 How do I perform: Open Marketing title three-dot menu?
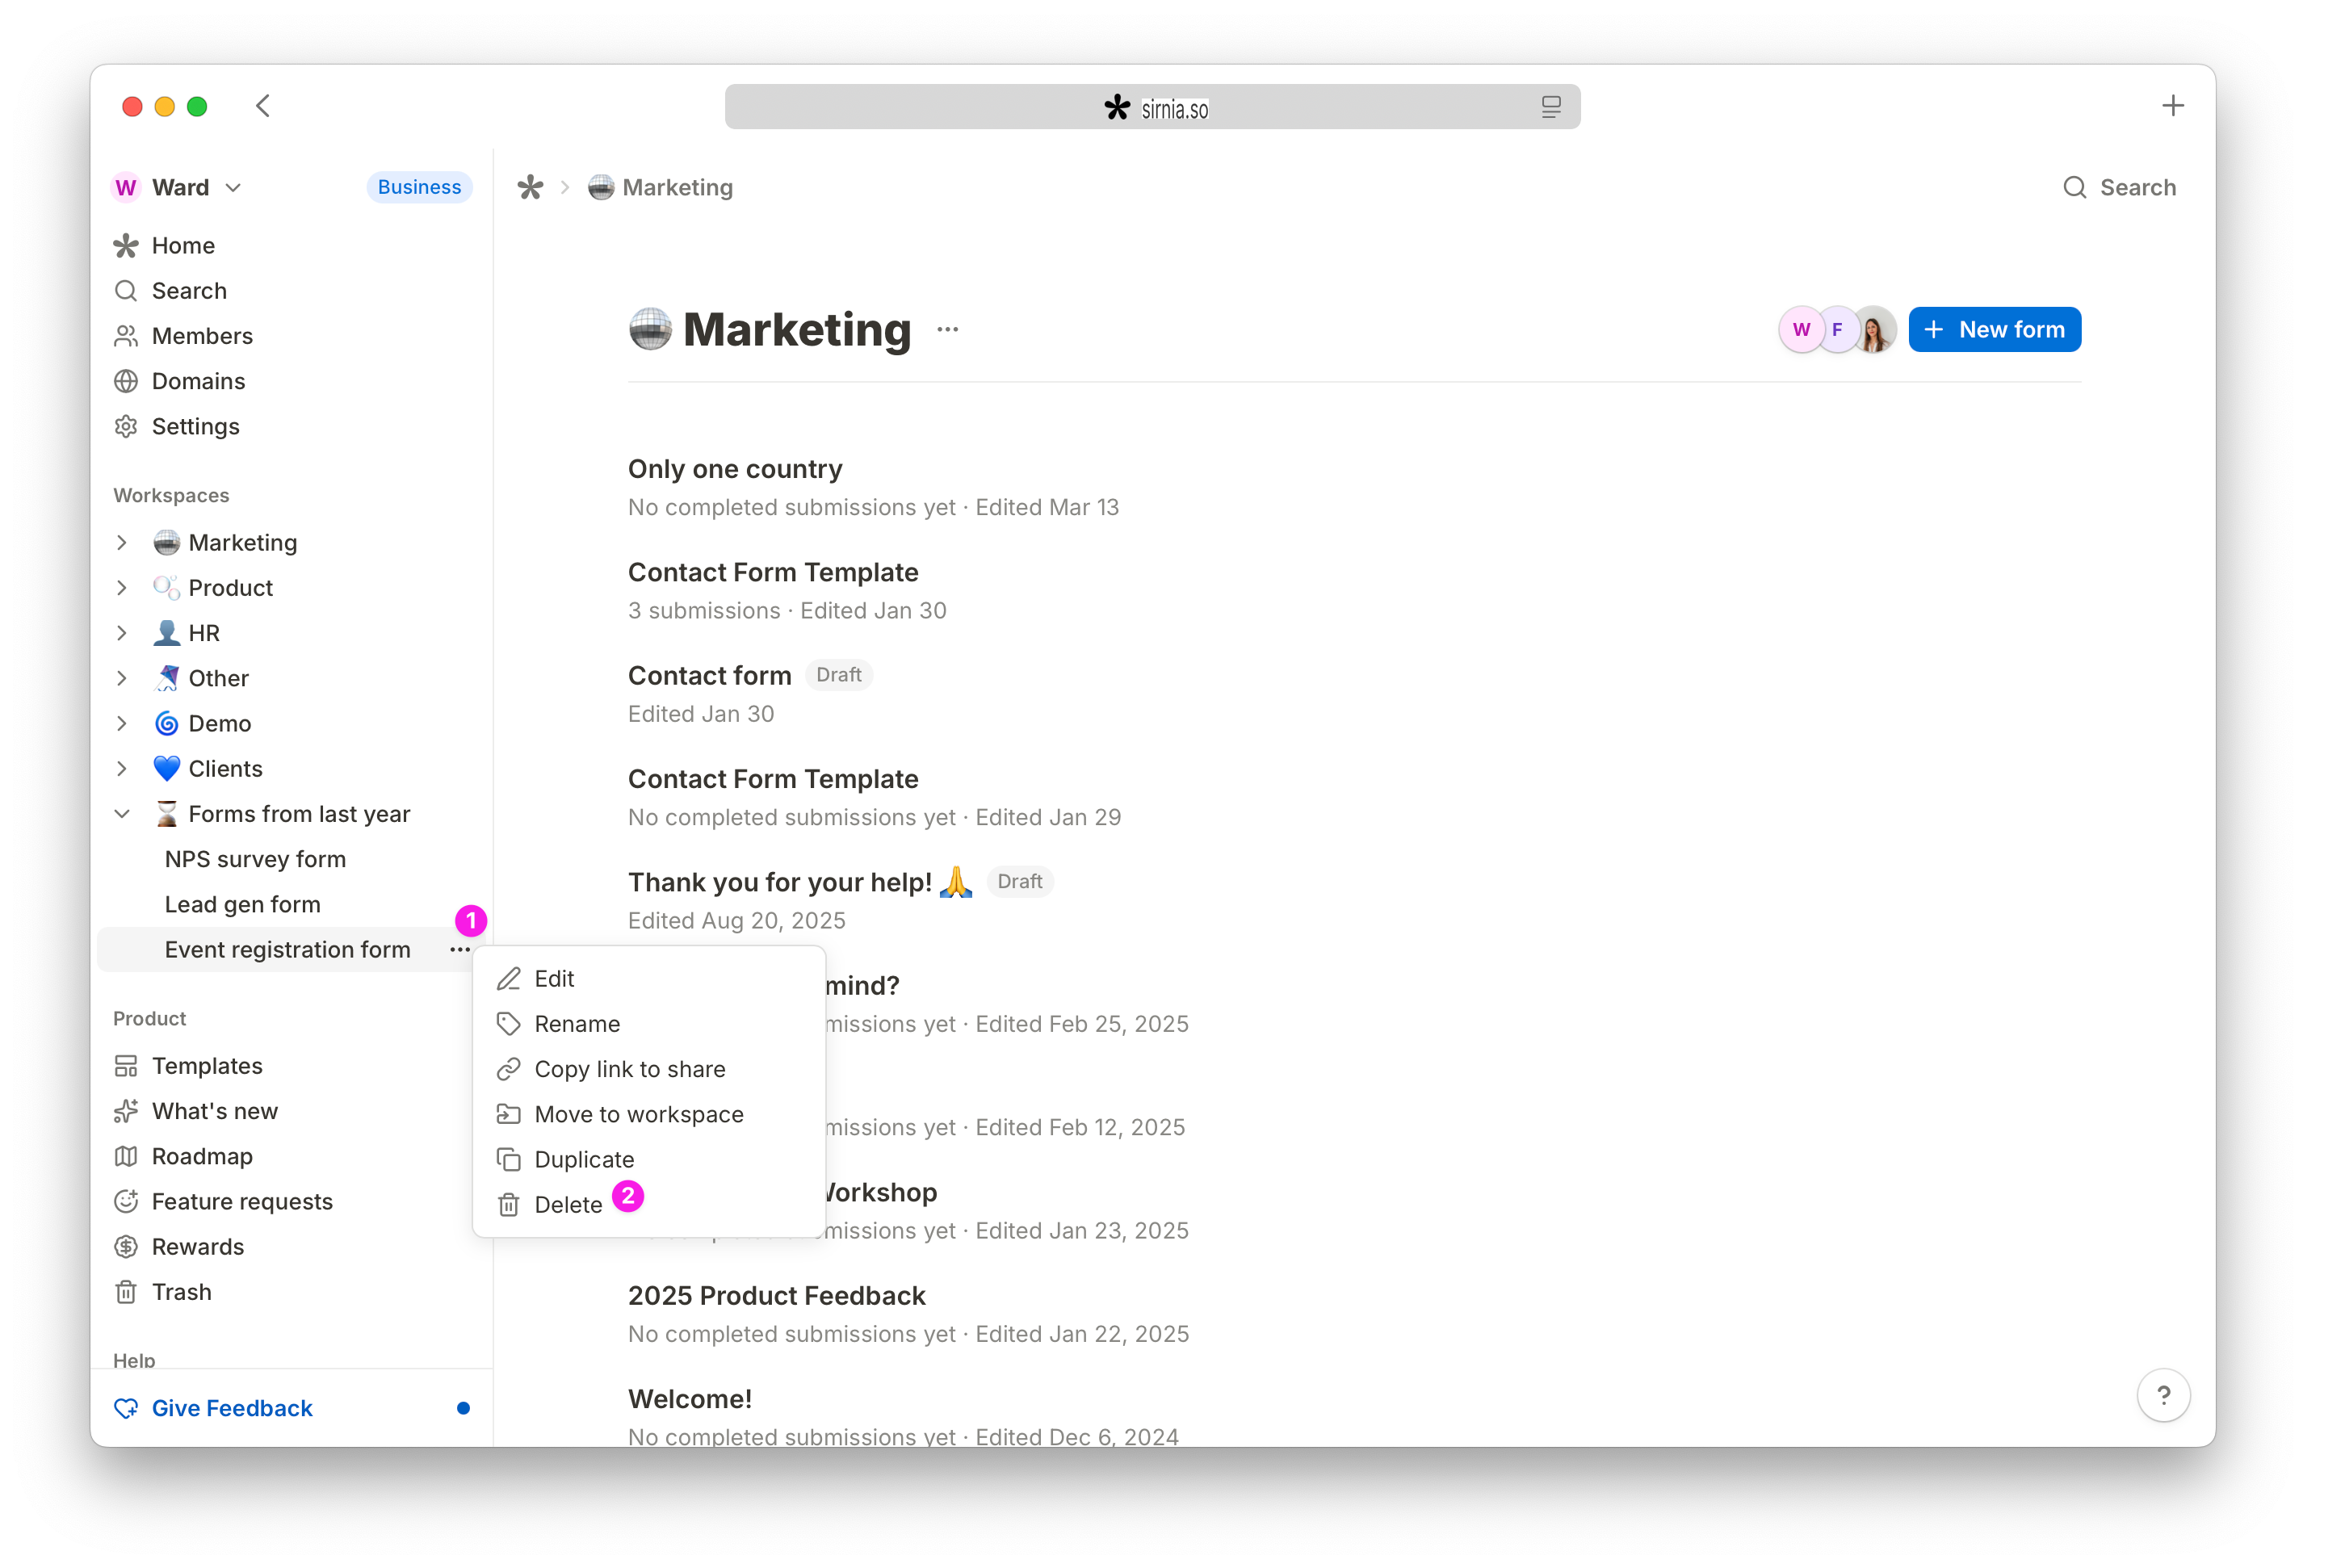click(x=948, y=329)
